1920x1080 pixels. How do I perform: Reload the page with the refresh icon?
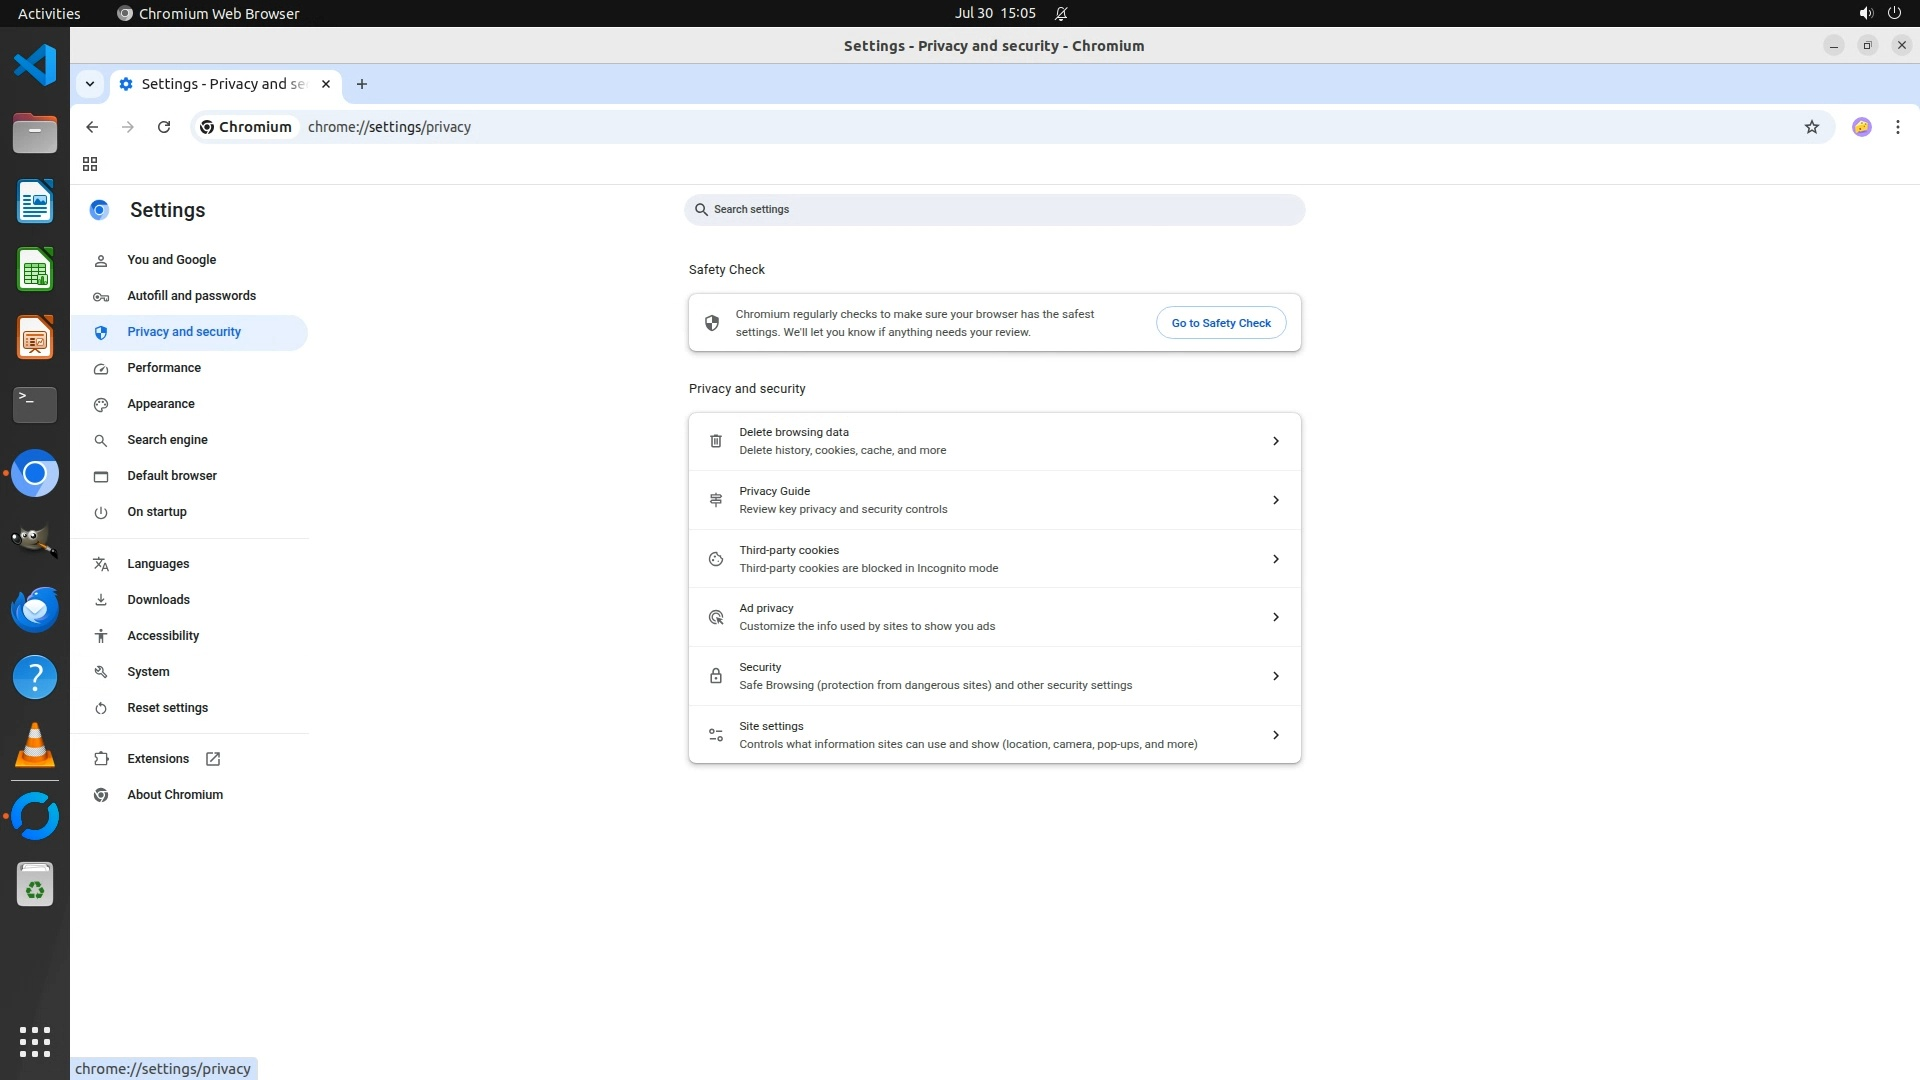click(164, 127)
